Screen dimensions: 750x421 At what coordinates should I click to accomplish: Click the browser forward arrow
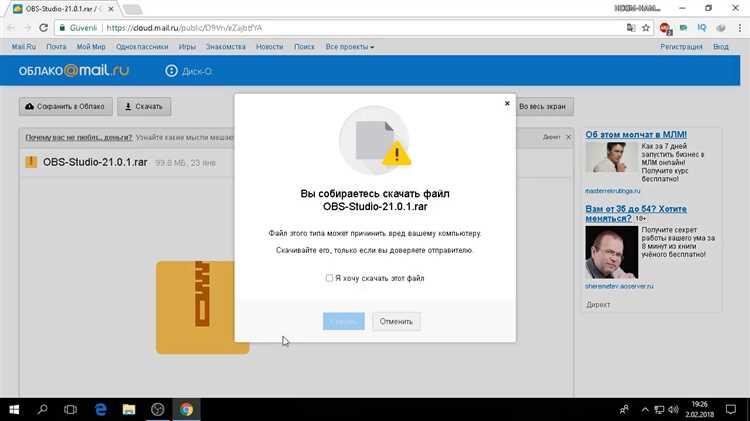click(27, 28)
